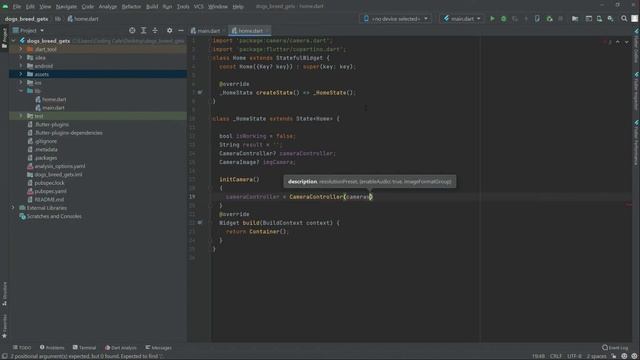Expand the android folder
640x360 pixels.
(21, 66)
